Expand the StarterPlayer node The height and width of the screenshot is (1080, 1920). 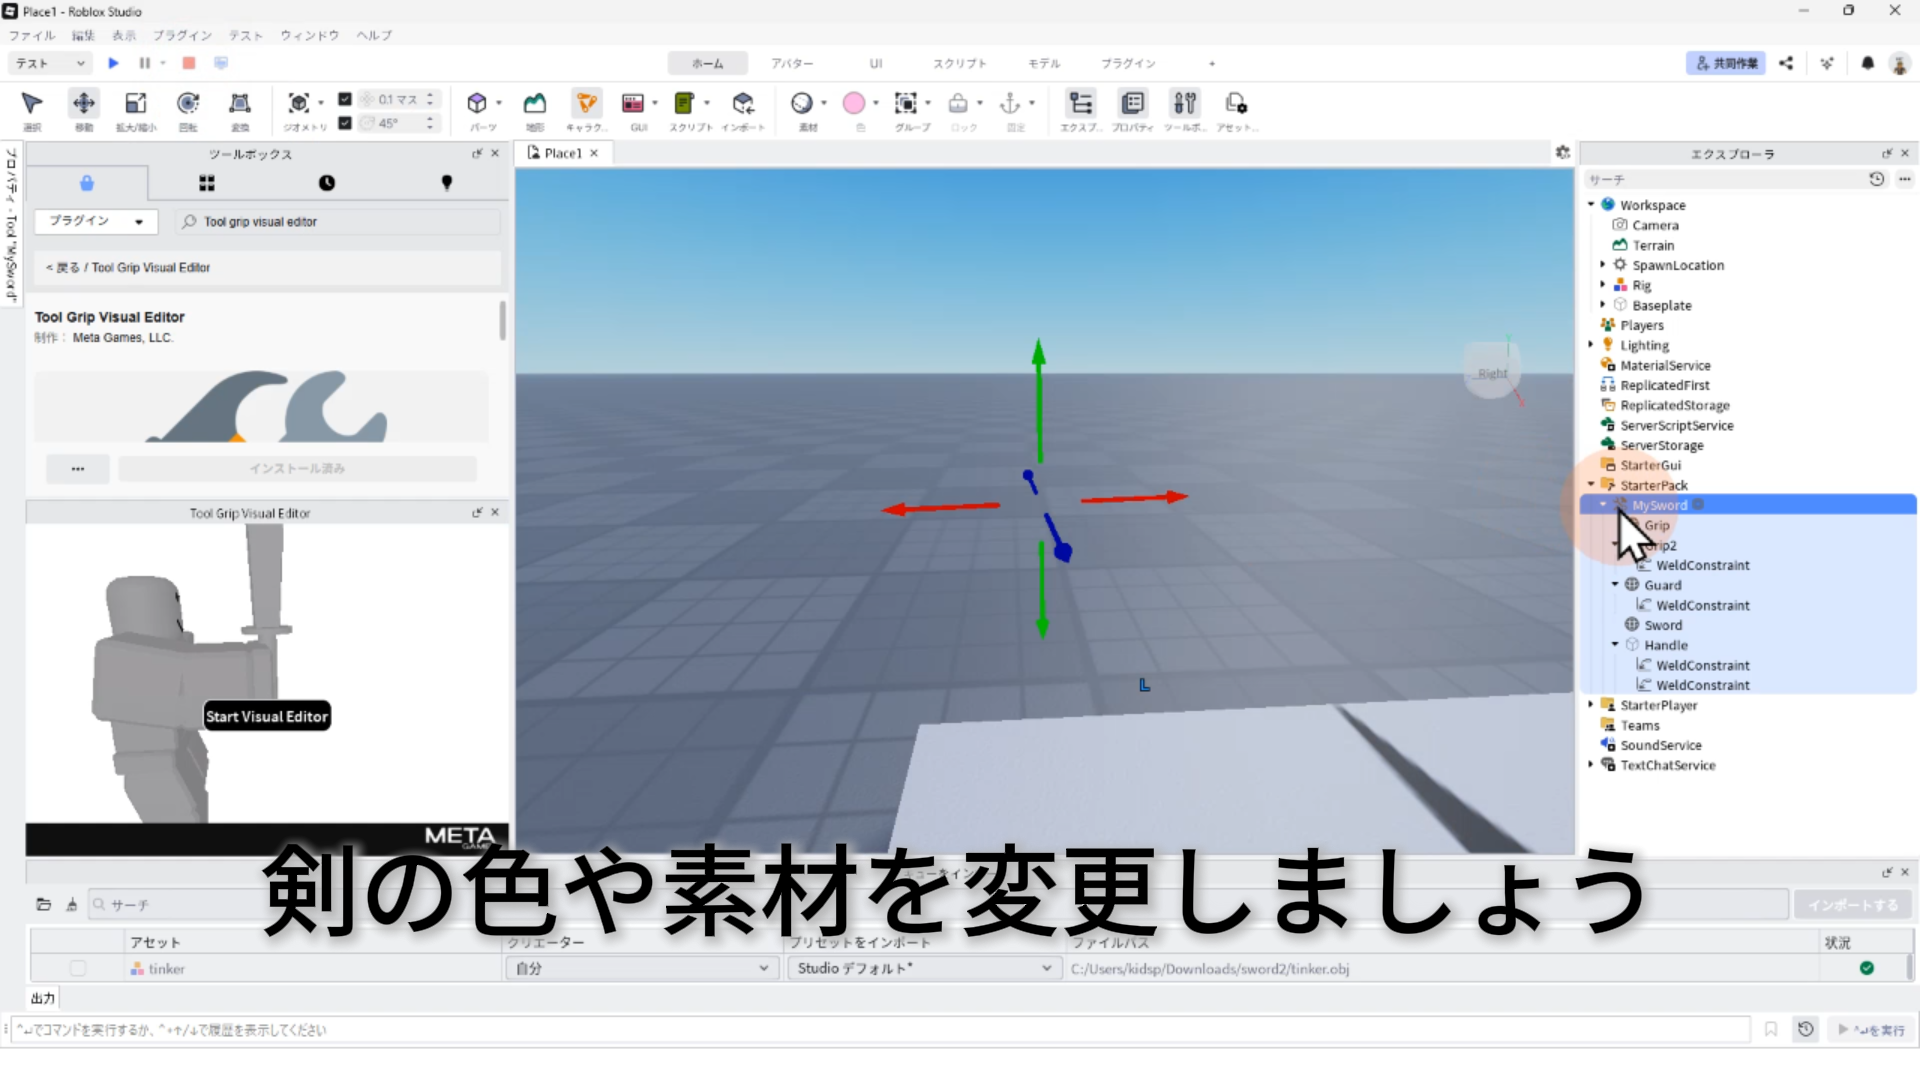1591,705
